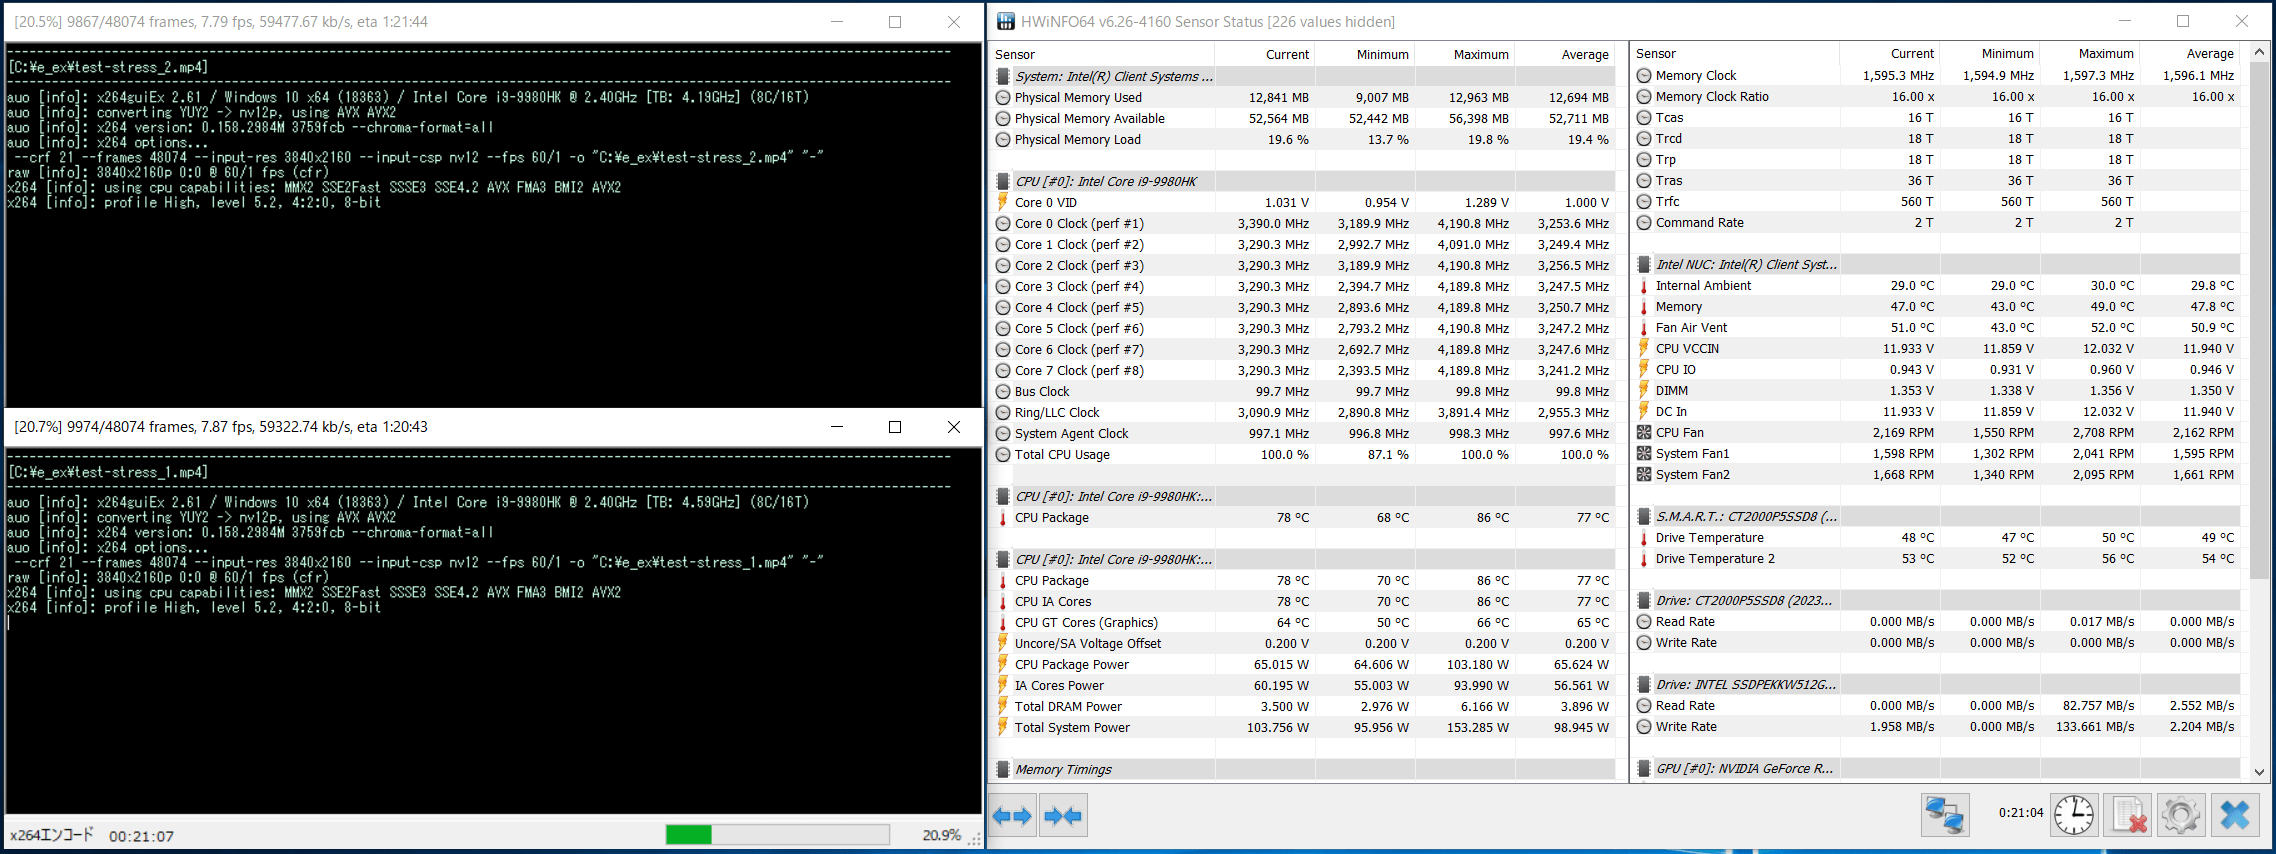The height and width of the screenshot is (854, 2276).
Task: Select the CPU Package Power row
Action: [x=1302, y=664]
